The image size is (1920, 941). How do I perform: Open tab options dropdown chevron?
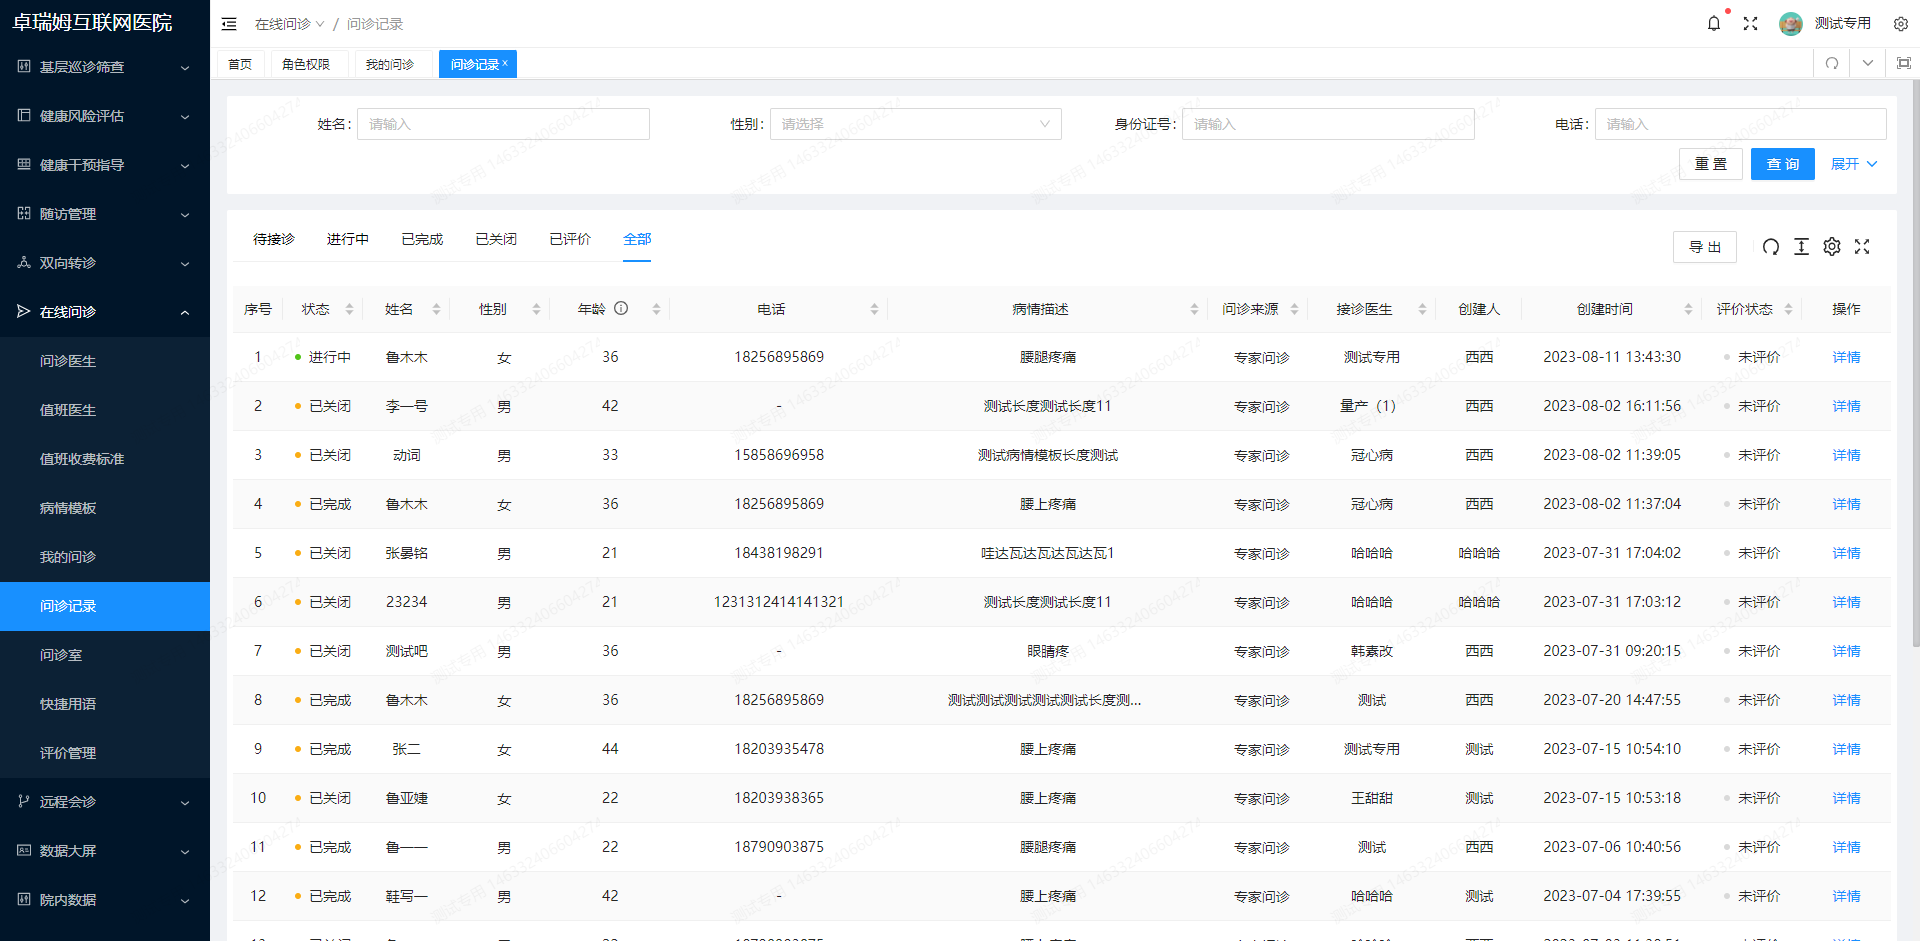[1868, 63]
